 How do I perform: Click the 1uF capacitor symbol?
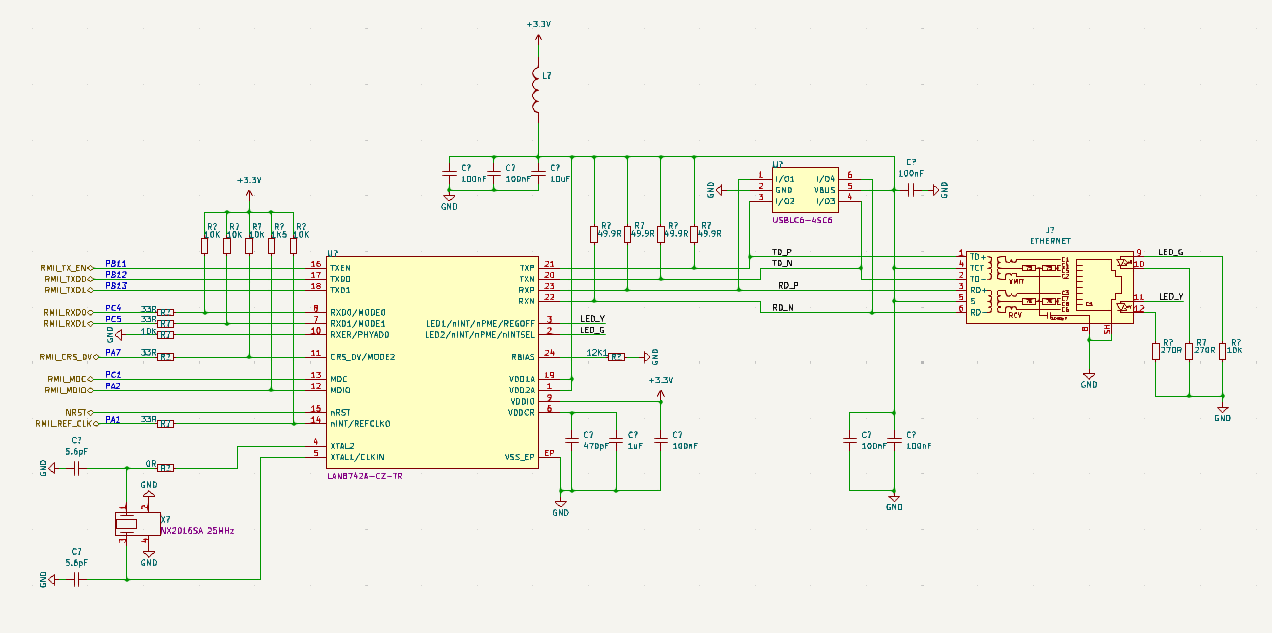617,439
